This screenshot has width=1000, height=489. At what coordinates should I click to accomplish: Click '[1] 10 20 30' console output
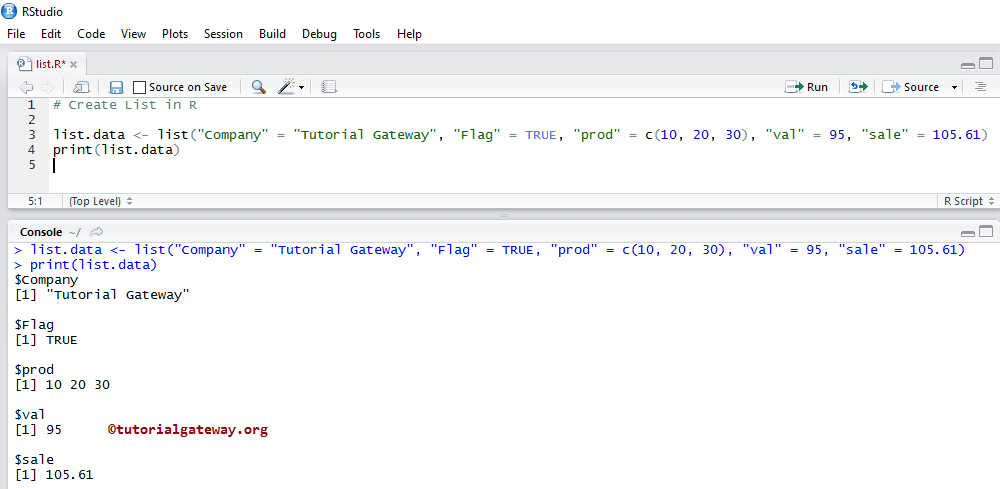click(62, 385)
